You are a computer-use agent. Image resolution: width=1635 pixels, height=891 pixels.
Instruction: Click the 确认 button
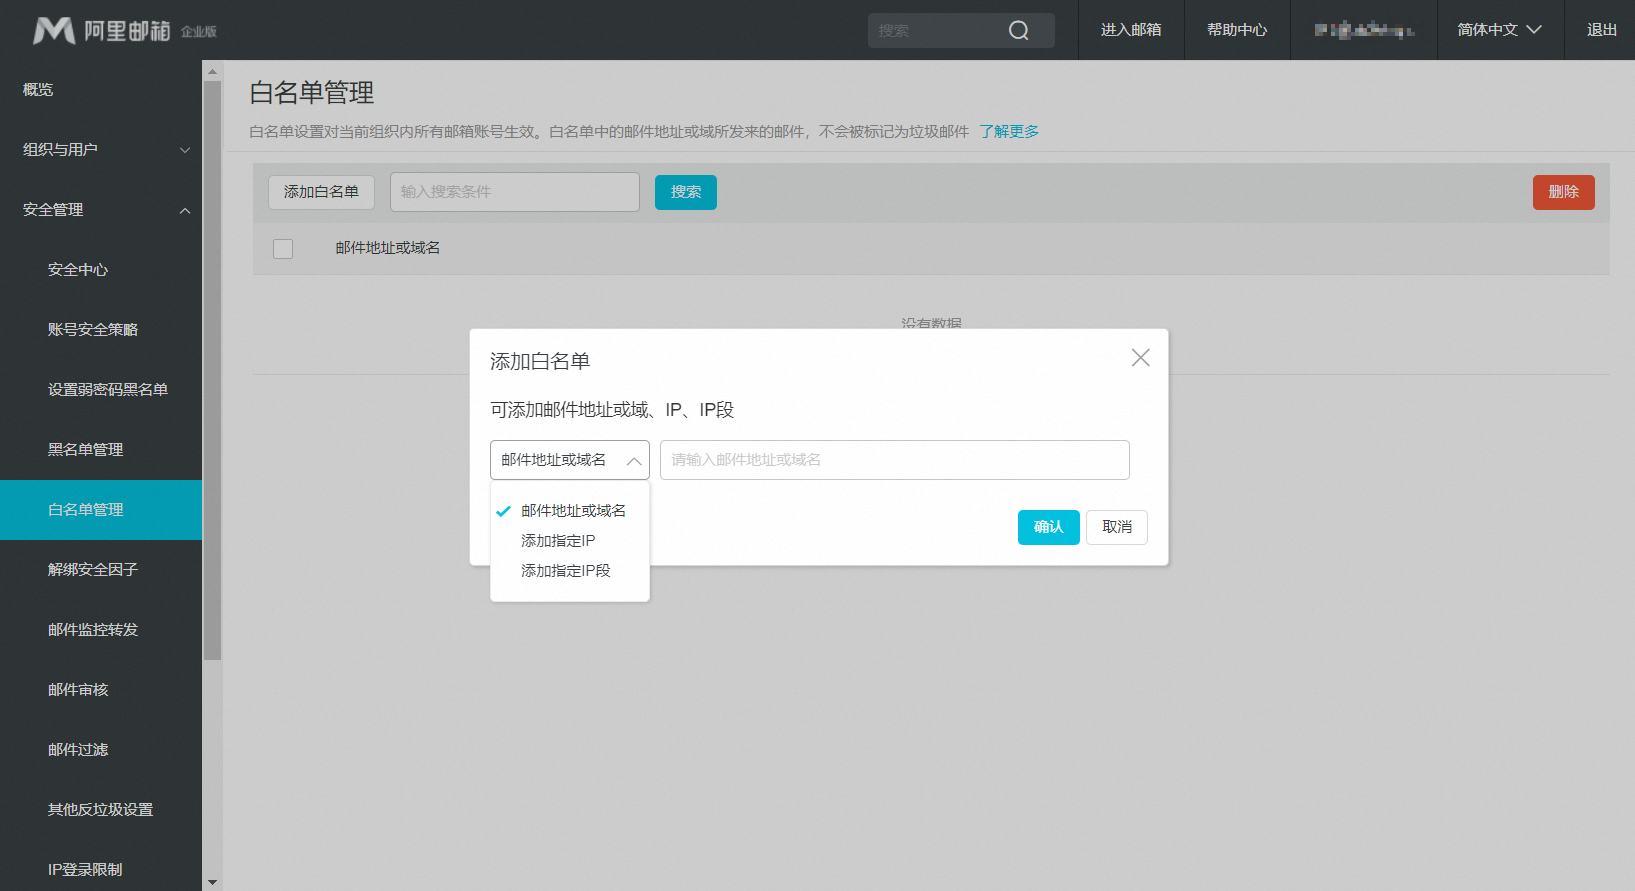point(1048,527)
